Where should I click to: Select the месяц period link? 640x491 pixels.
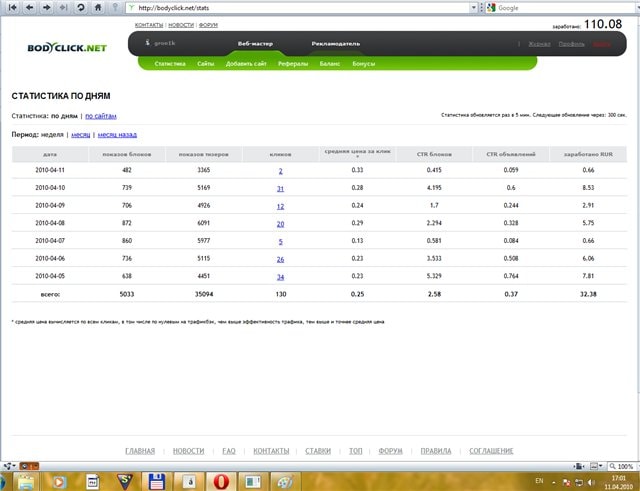click(81, 133)
